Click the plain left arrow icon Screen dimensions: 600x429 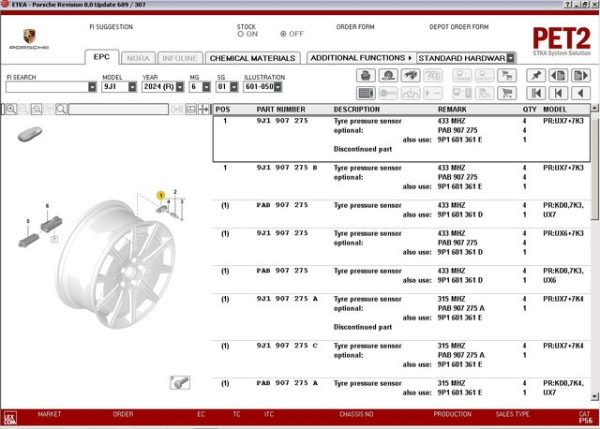coord(580,93)
